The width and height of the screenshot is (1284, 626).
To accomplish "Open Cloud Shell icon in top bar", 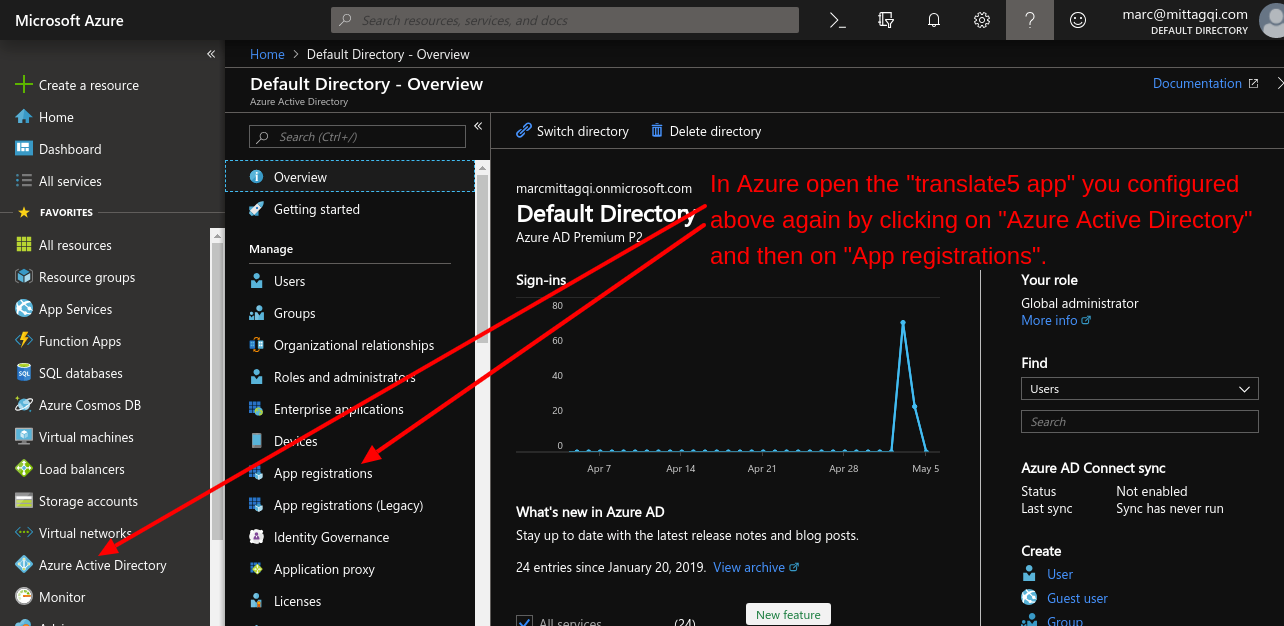I will (838, 20).
